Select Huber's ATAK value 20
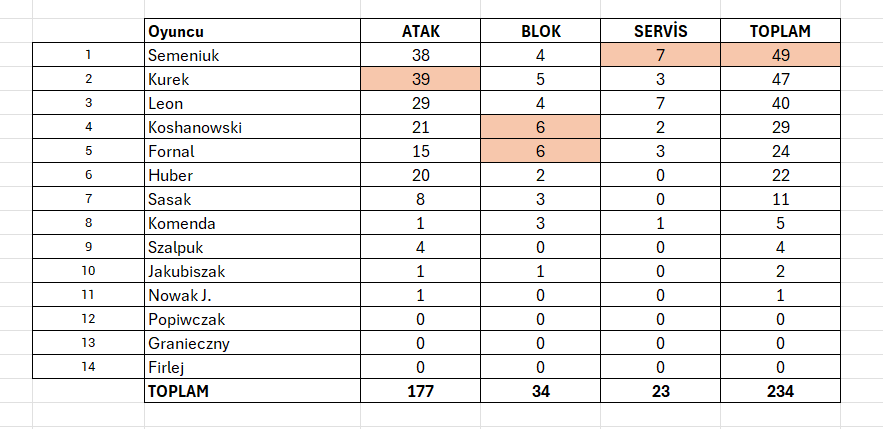The image size is (883, 429). click(x=420, y=176)
